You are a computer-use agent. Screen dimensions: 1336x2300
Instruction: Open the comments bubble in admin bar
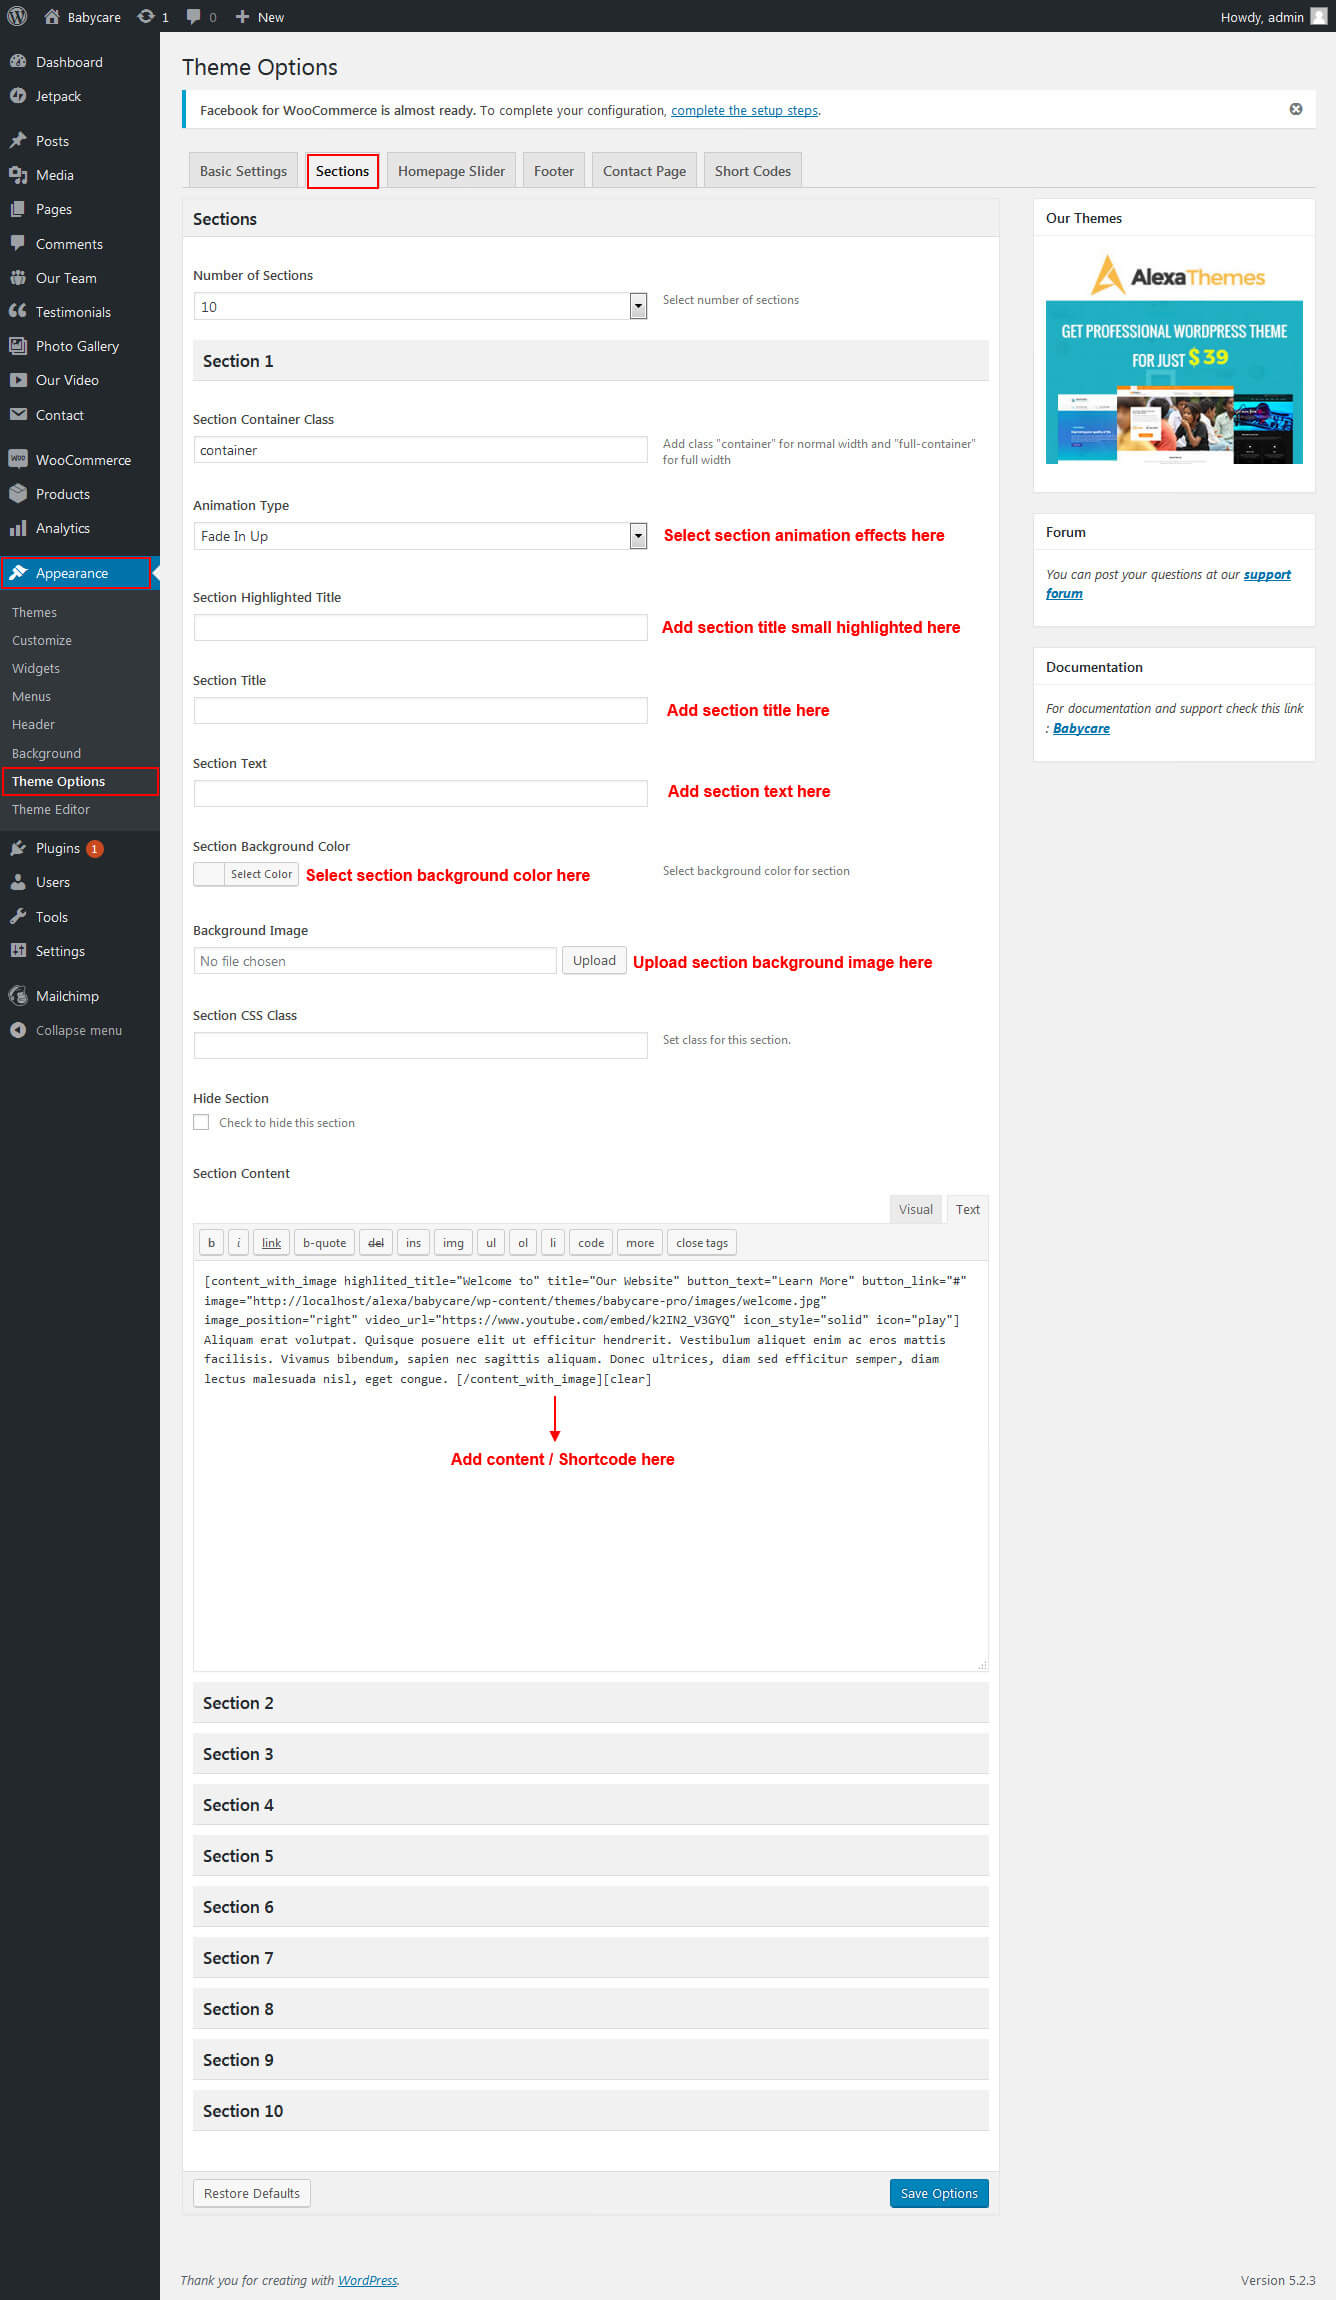click(x=194, y=16)
